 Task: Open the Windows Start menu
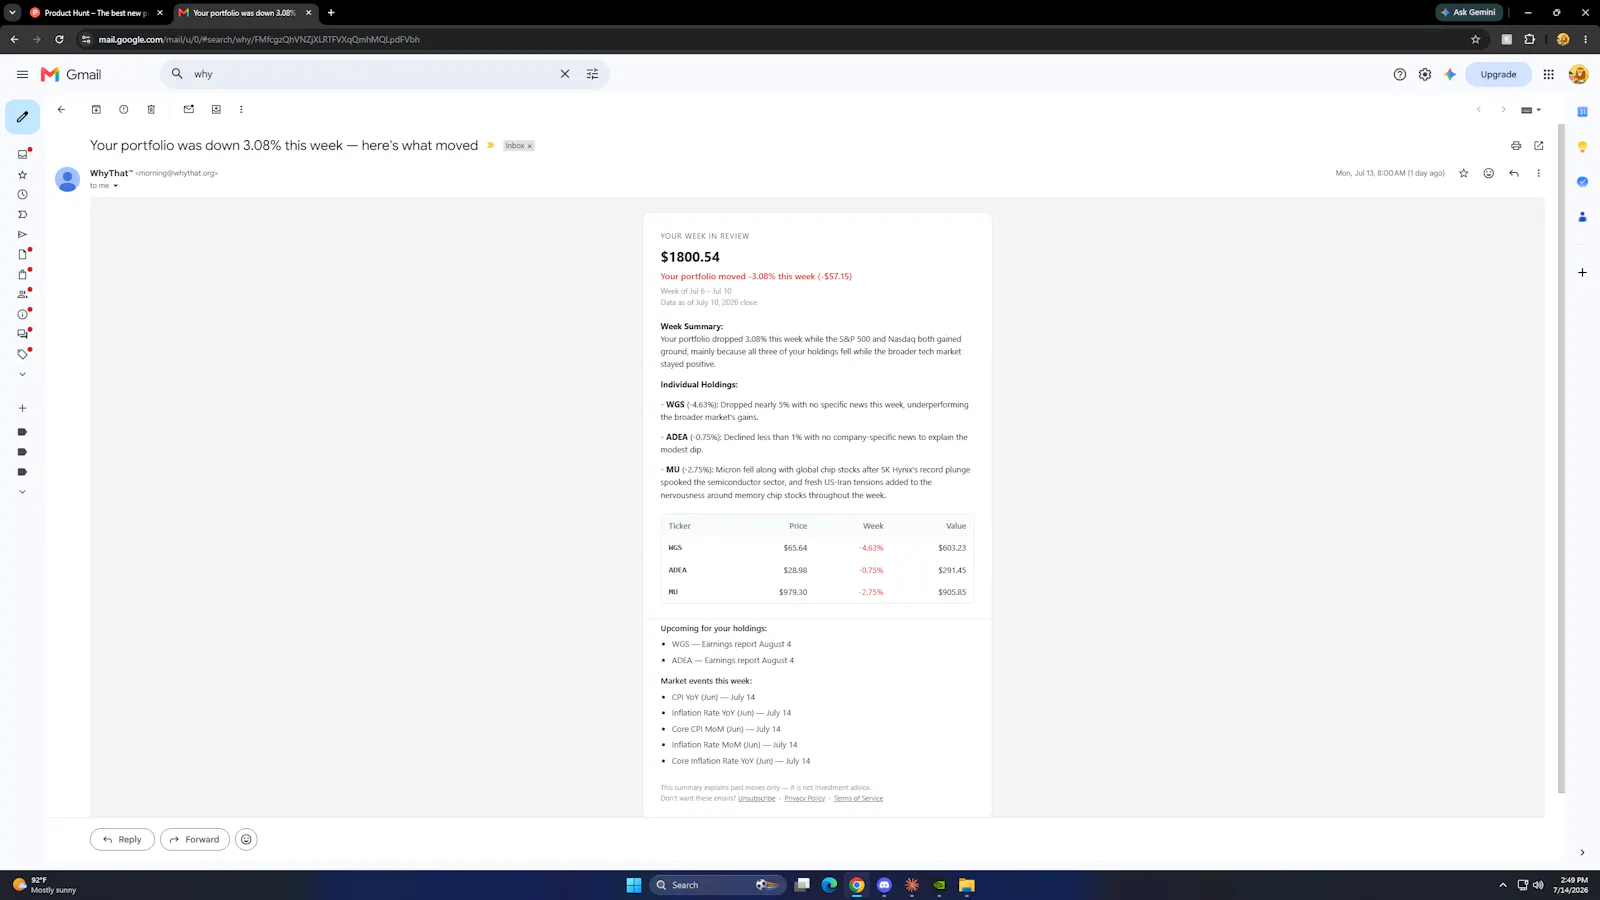pyautogui.click(x=633, y=885)
